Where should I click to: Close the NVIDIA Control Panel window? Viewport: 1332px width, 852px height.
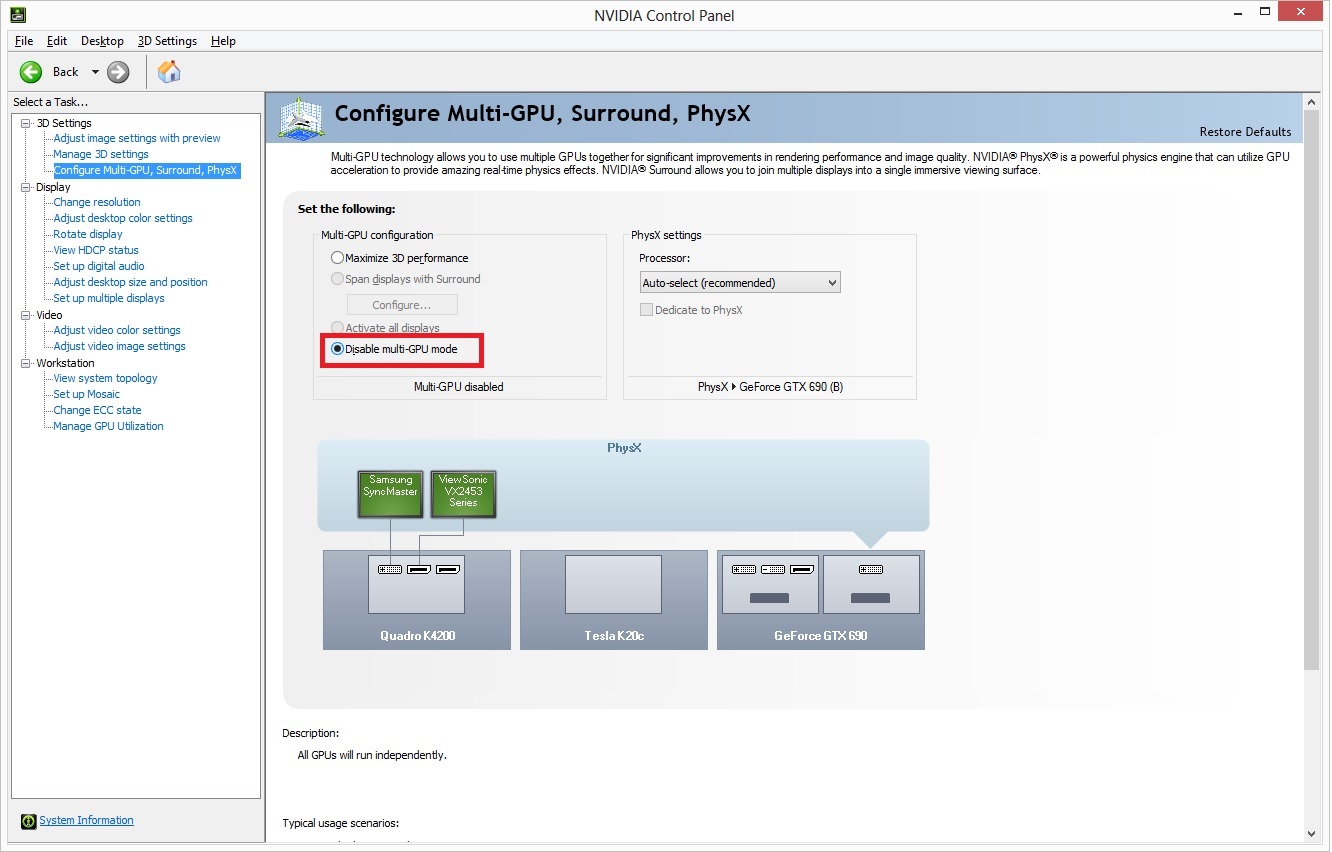(x=1300, y=12)
